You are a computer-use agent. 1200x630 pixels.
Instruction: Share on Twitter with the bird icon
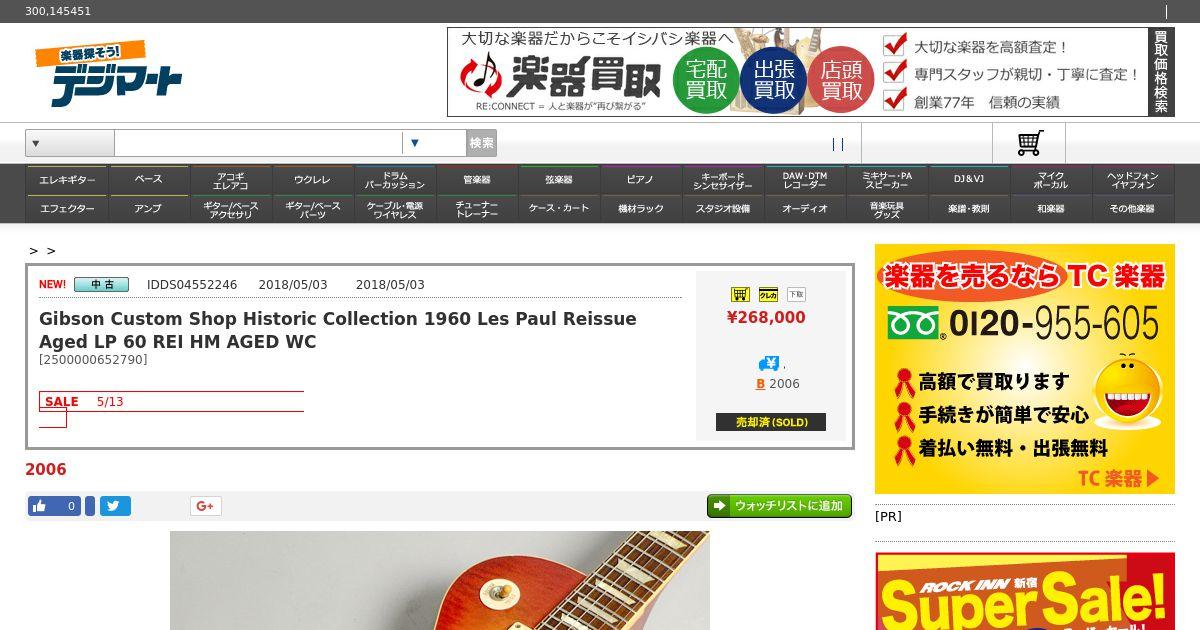(x=115, y=506)
